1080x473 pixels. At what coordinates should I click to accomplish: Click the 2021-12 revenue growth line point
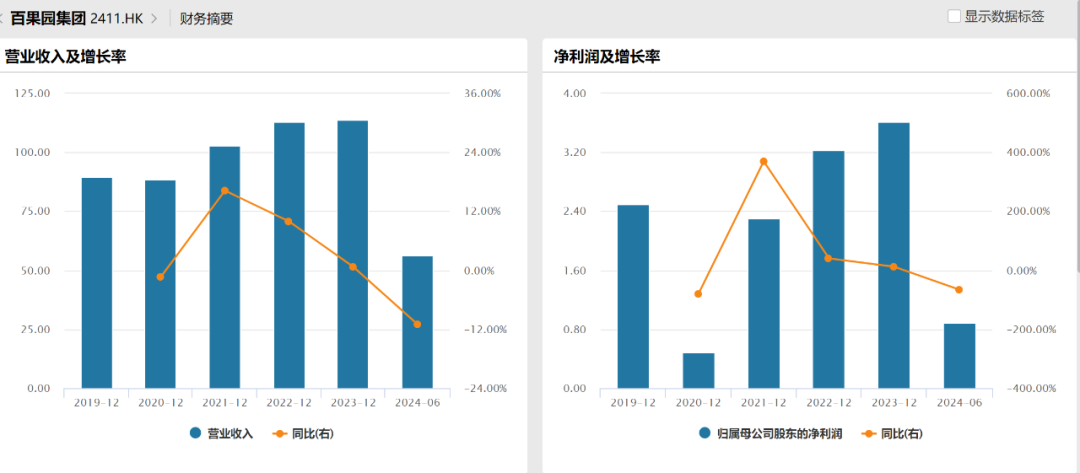point(225,190)
